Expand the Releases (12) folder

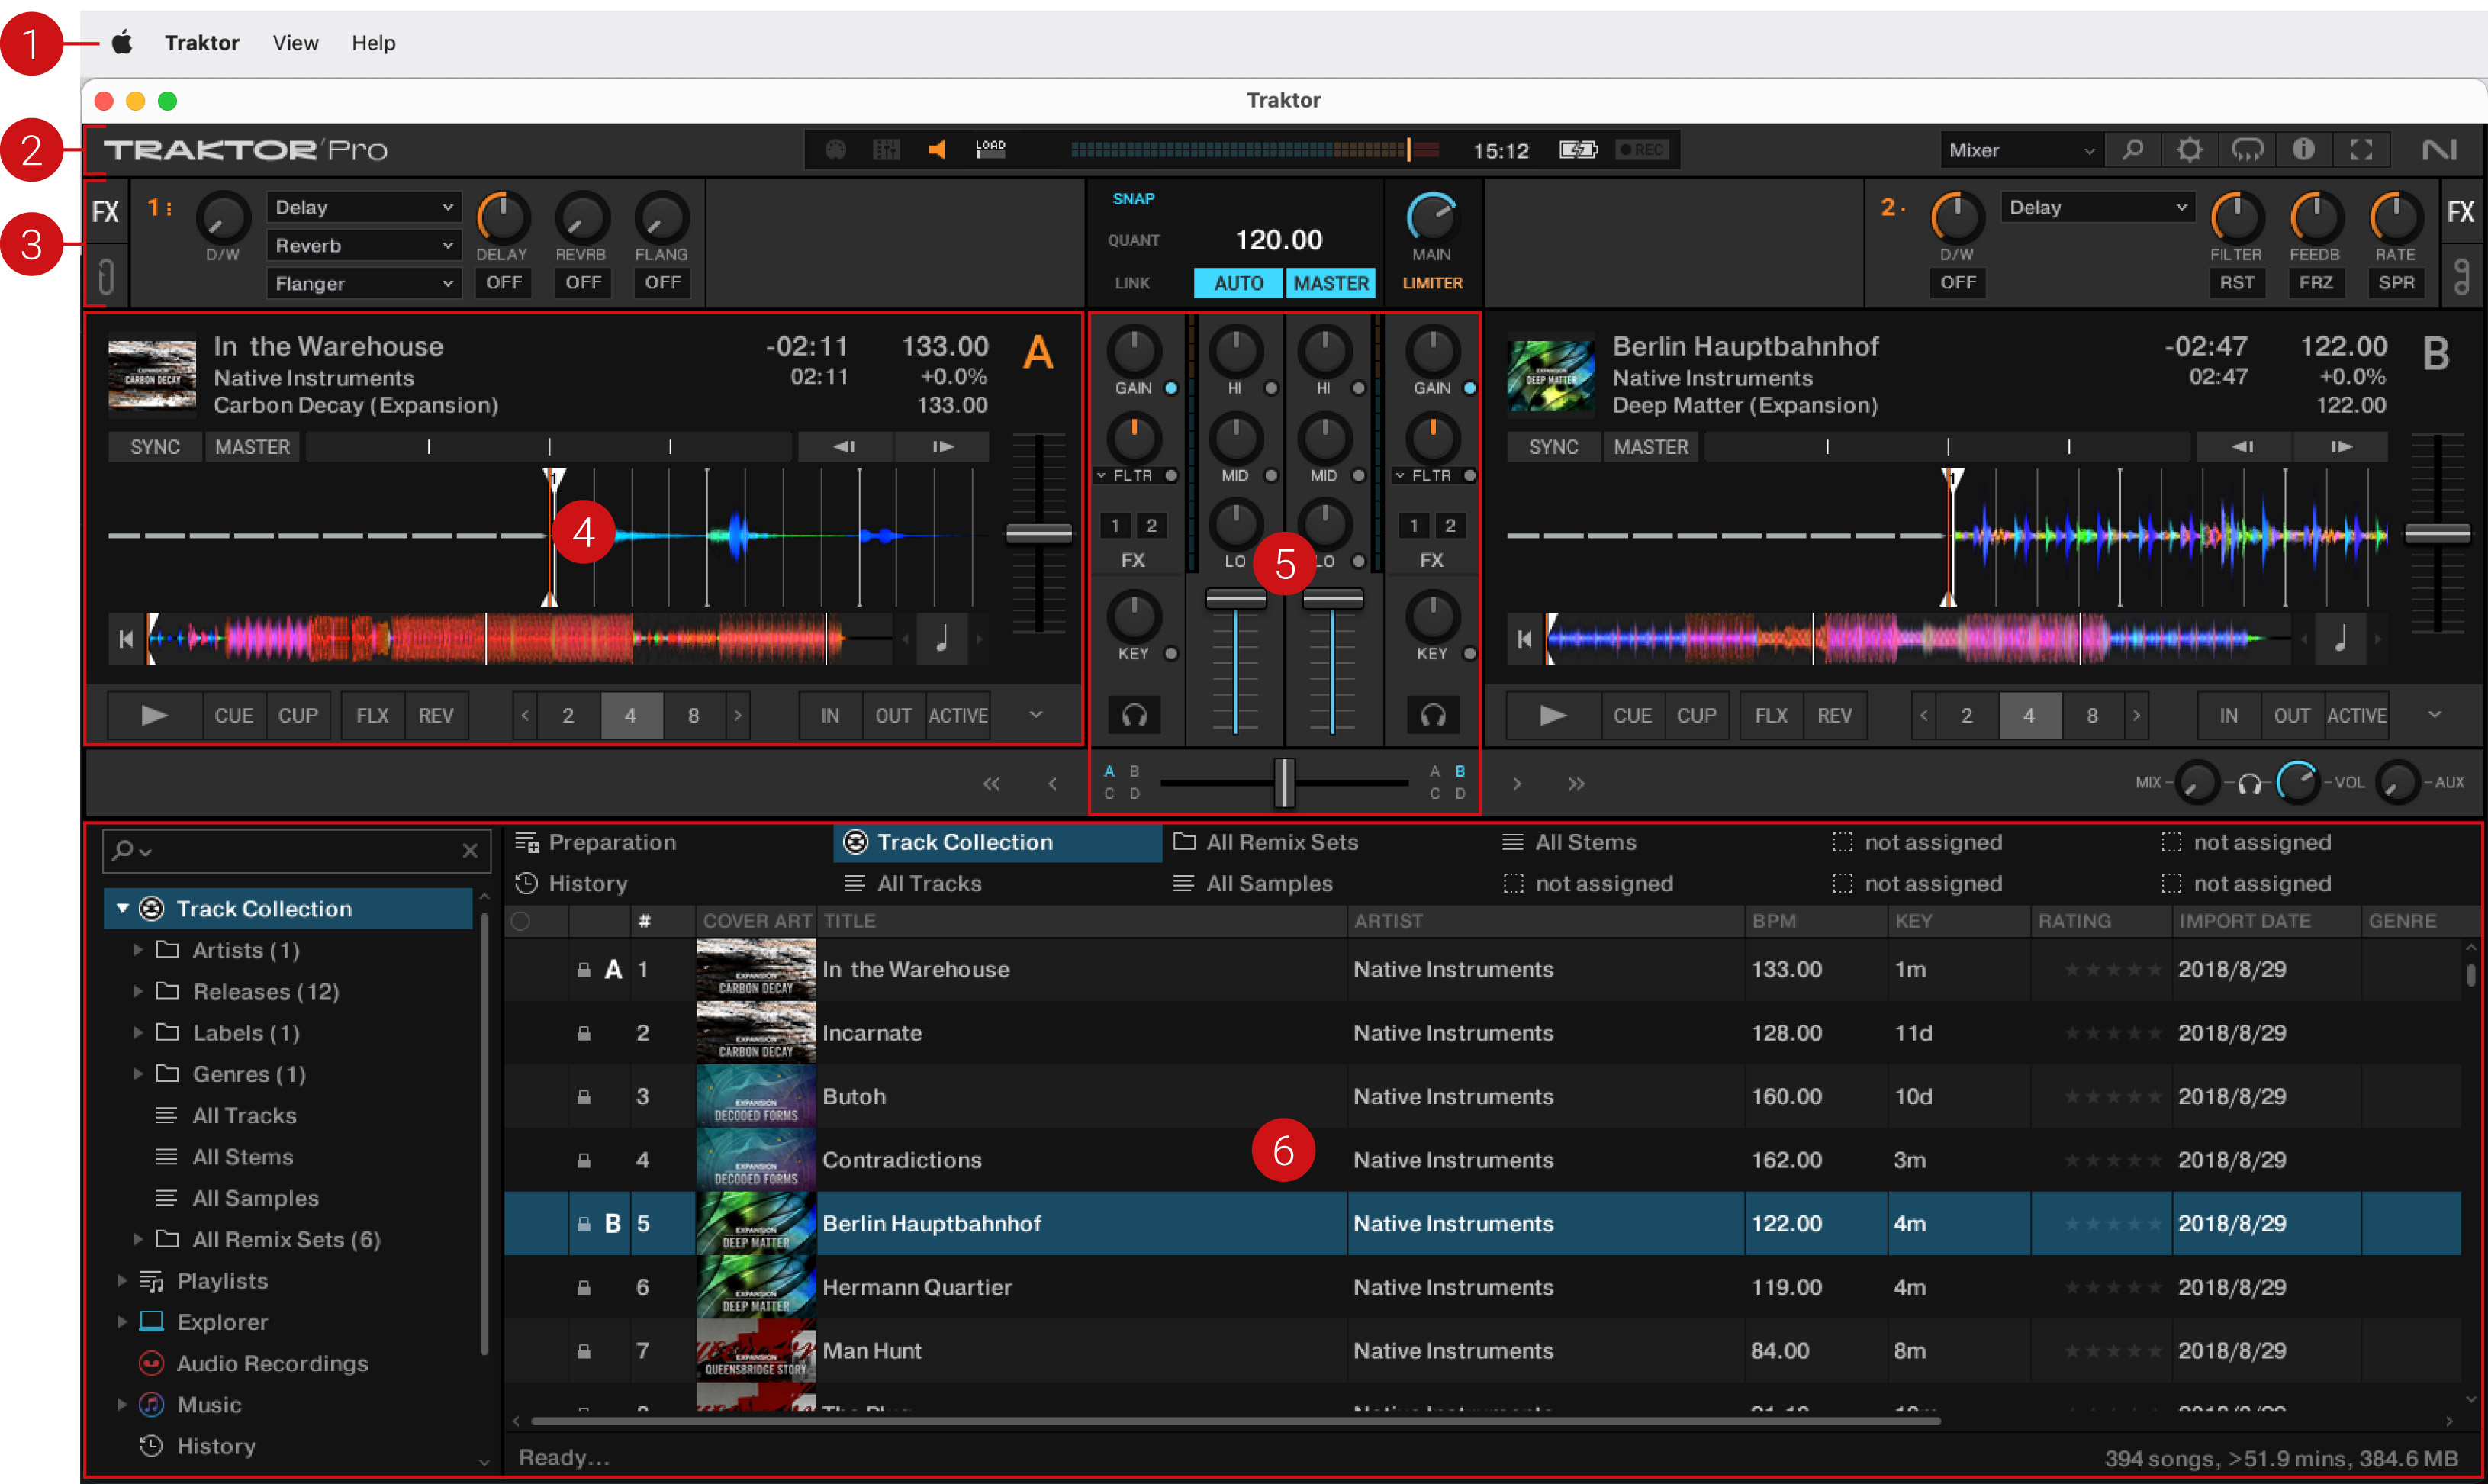click(138, 991)
